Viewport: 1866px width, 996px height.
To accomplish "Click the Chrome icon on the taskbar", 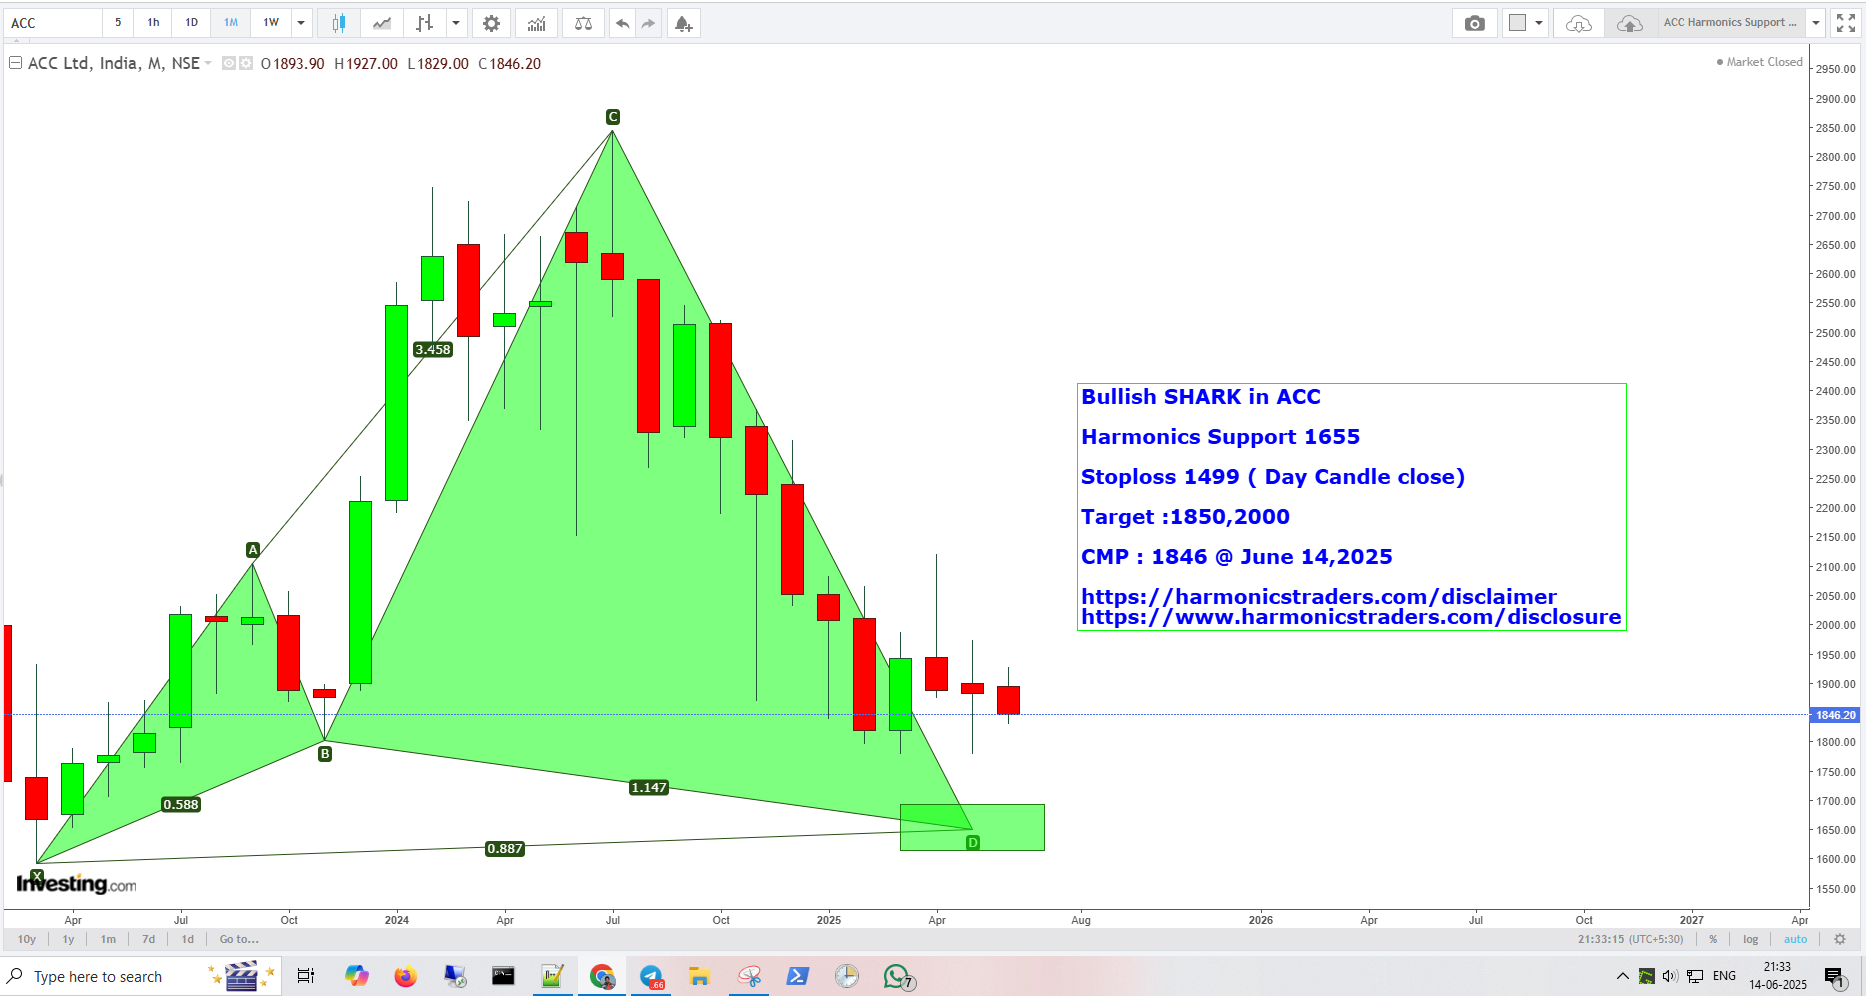I will tap(601, 976).
